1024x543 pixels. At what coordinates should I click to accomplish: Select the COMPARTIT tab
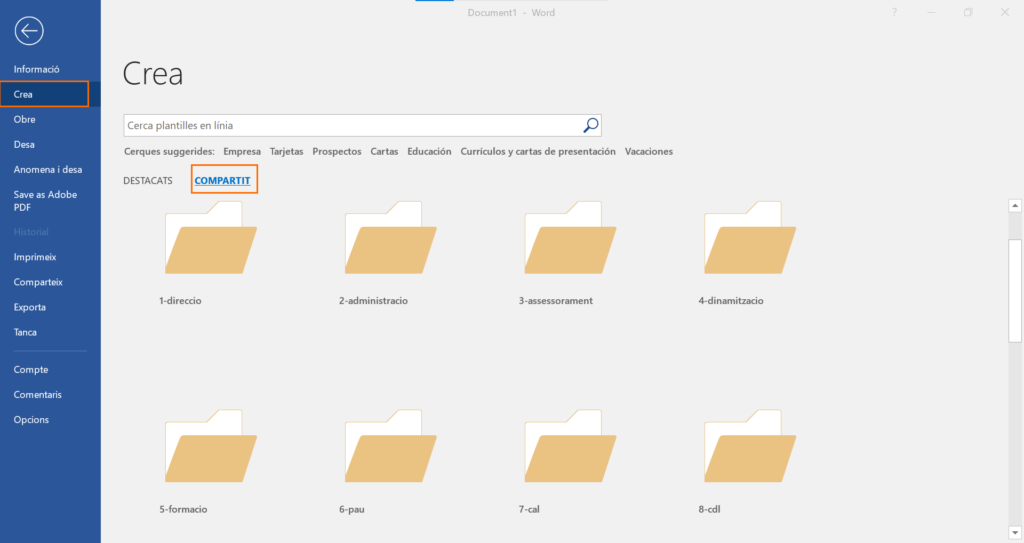click(224, 181)
